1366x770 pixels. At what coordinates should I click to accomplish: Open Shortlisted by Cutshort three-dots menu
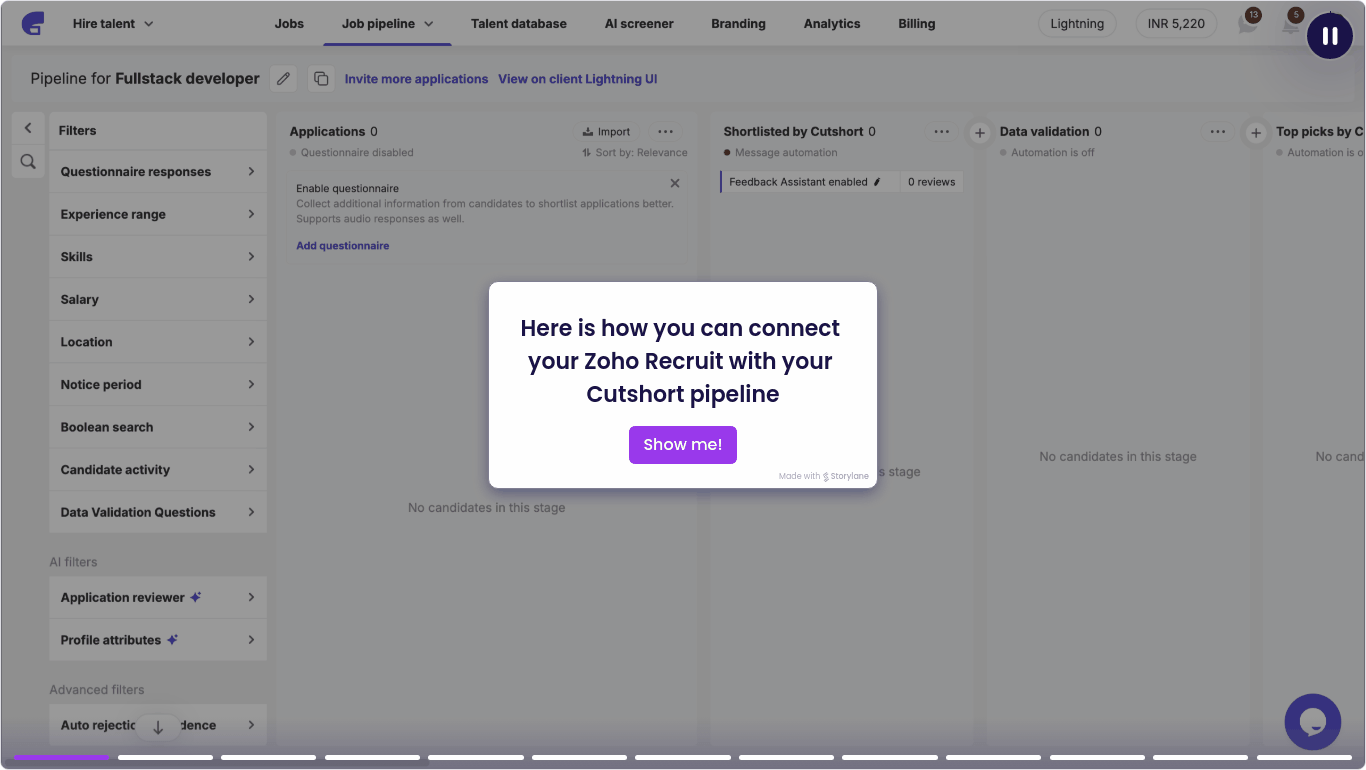pyautogui.click(x=941, y=131)
